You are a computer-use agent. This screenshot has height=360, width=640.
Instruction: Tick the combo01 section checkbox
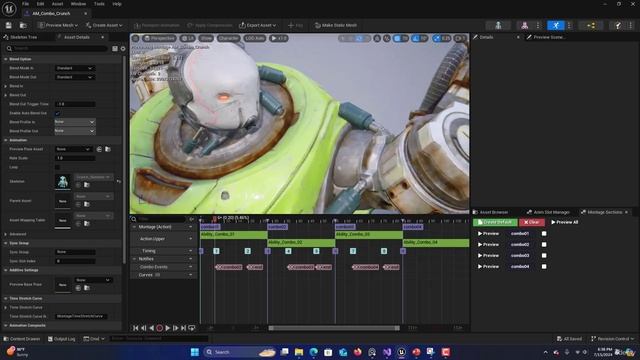coord(544,233)
